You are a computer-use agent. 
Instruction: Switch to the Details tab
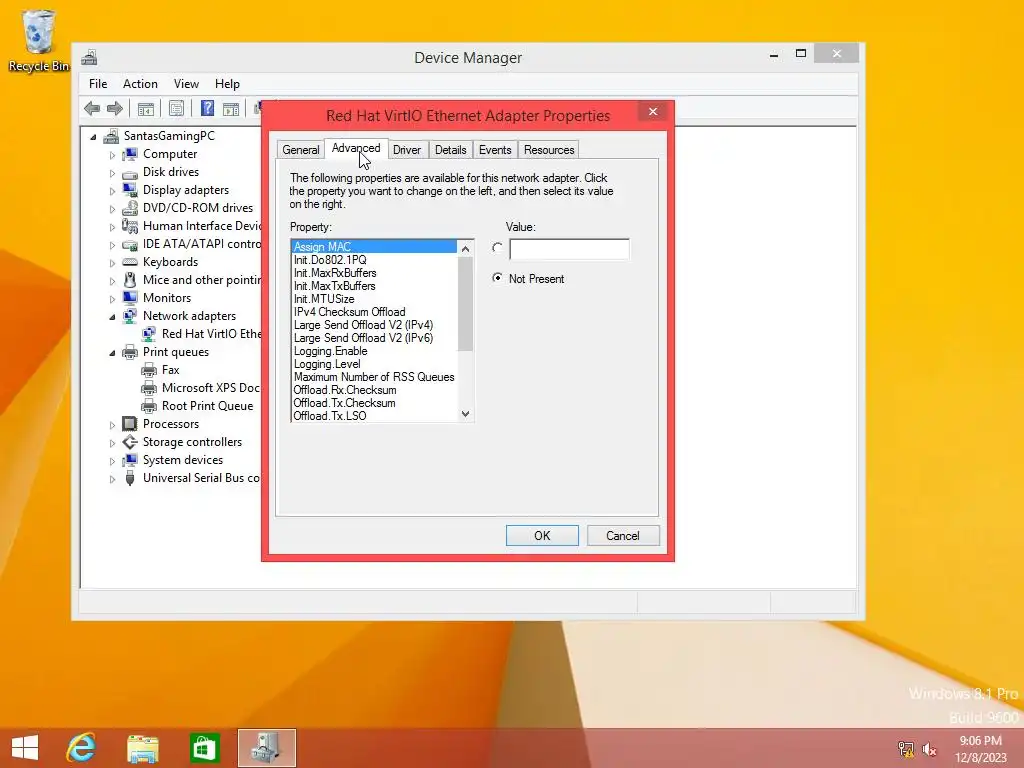point(451,150)
